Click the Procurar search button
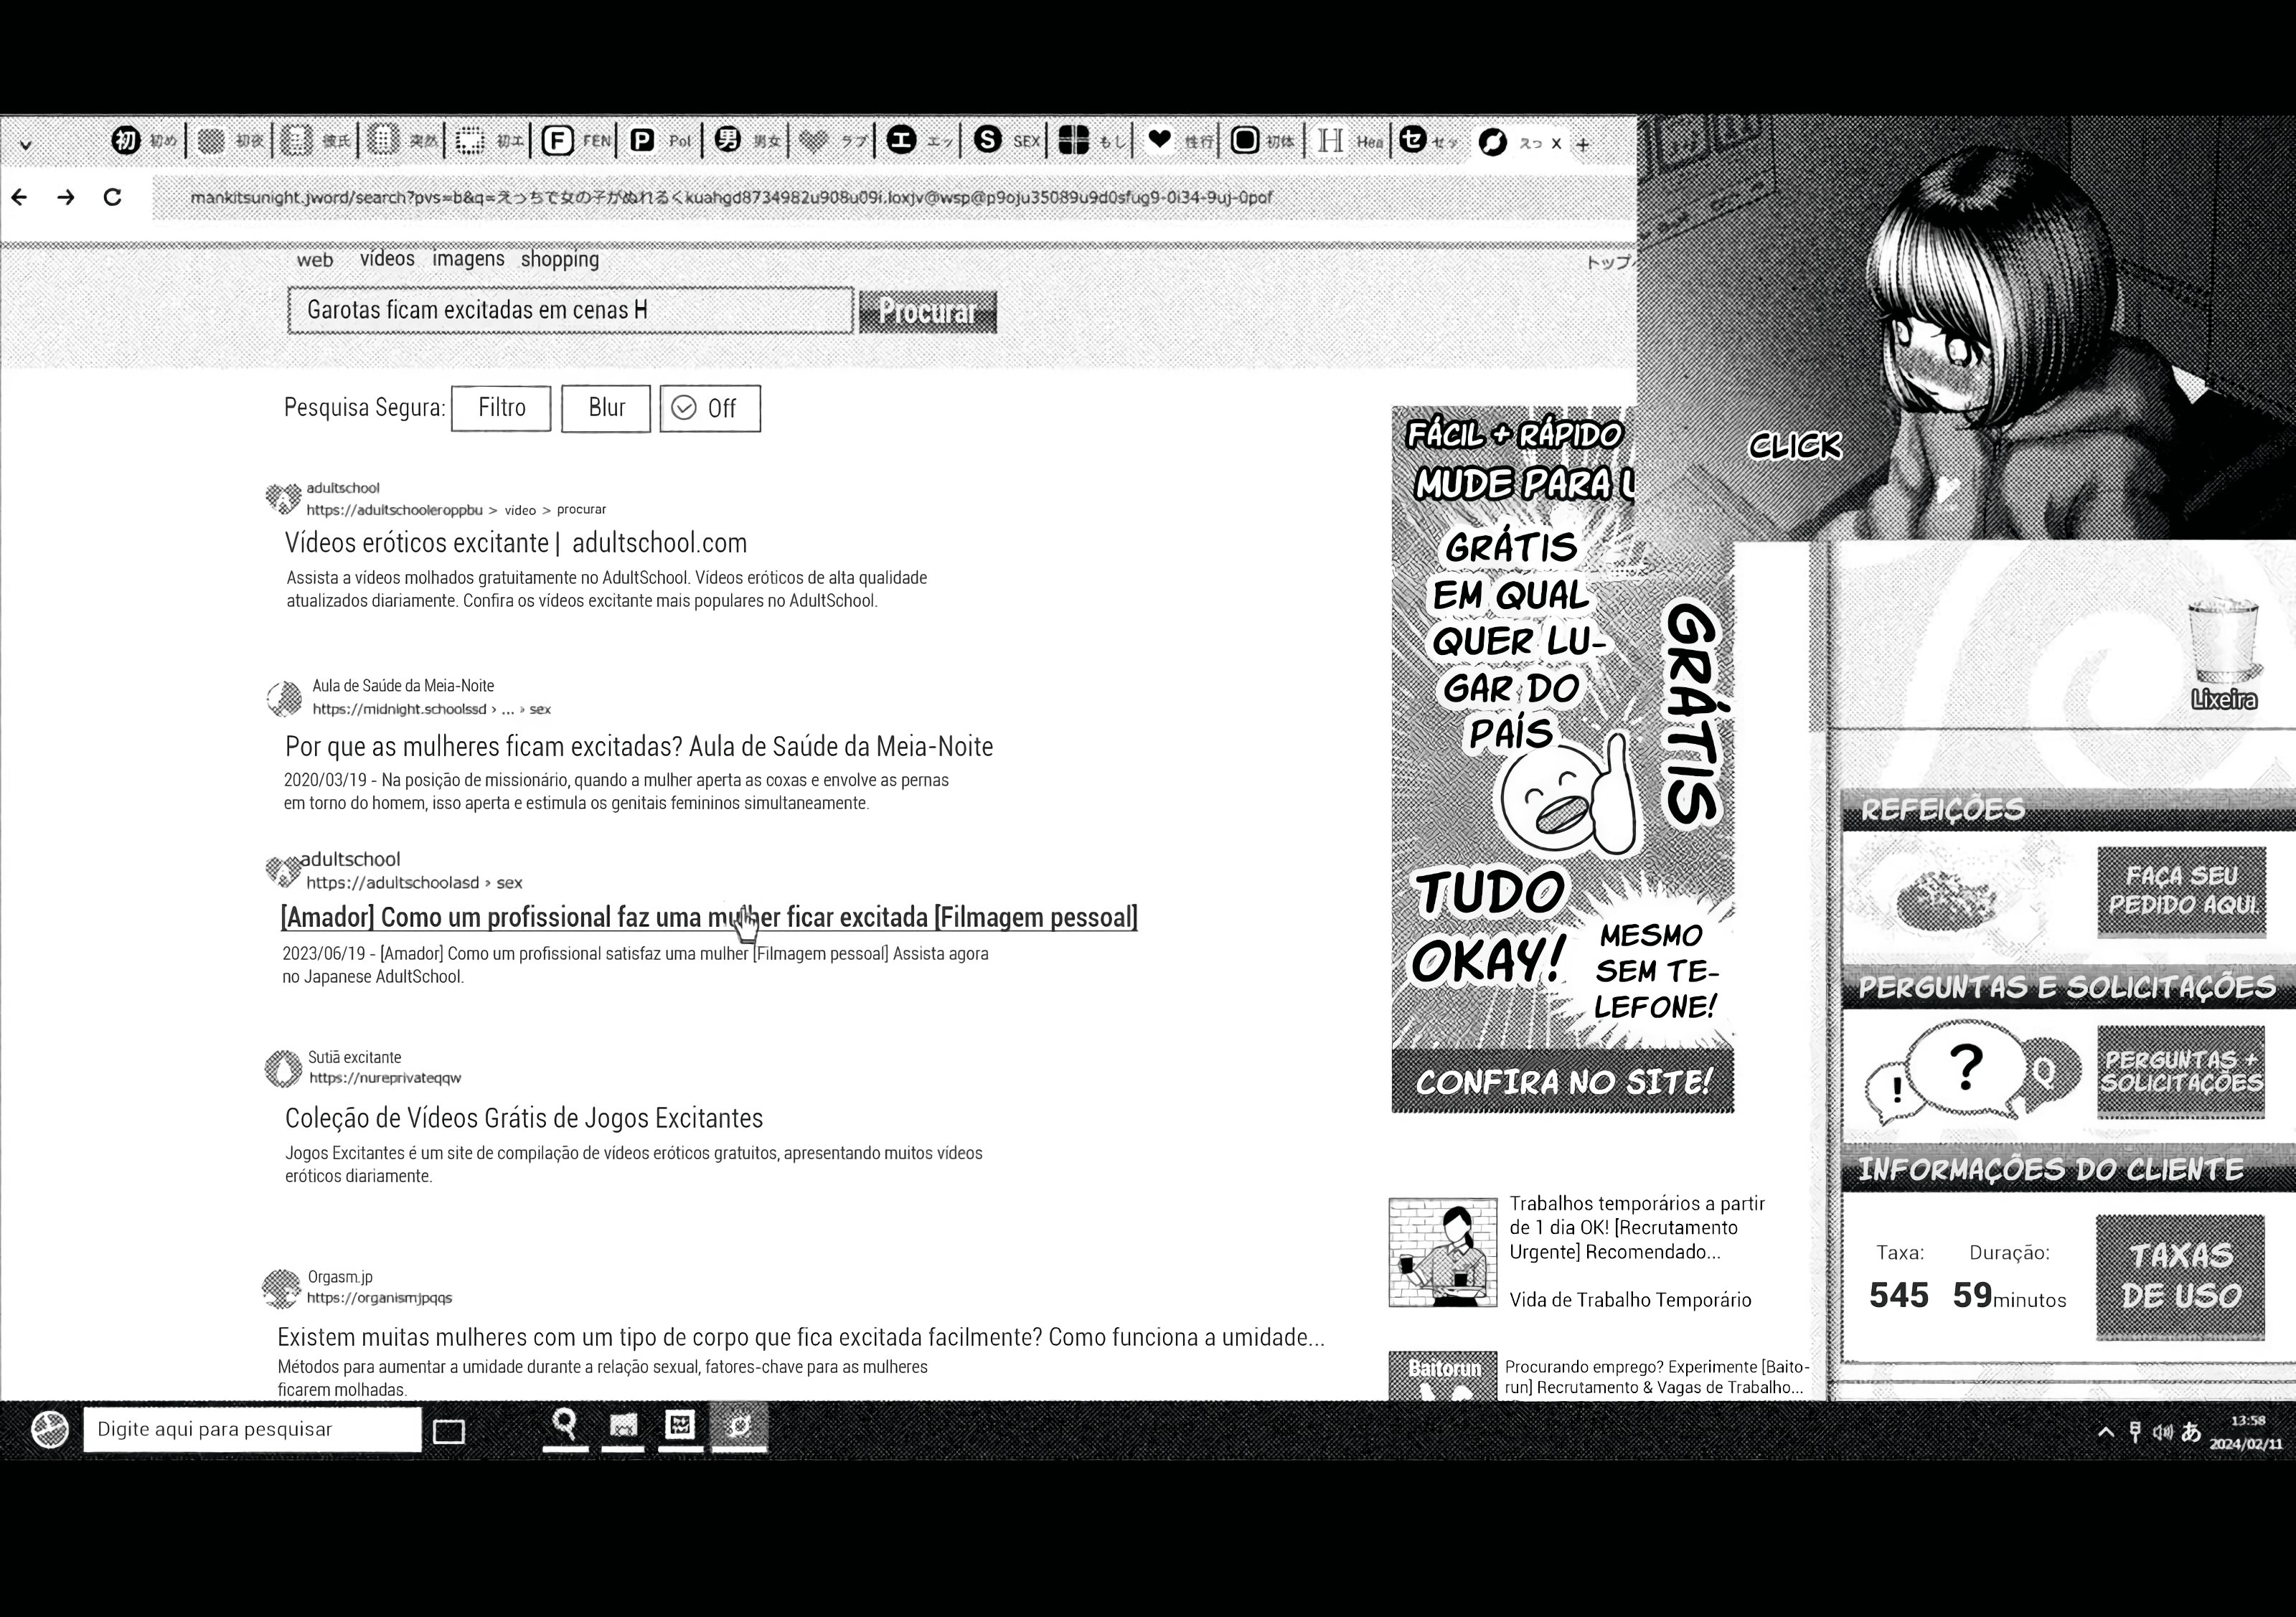Viewport: 2296px width, 1617px height. 928,312
